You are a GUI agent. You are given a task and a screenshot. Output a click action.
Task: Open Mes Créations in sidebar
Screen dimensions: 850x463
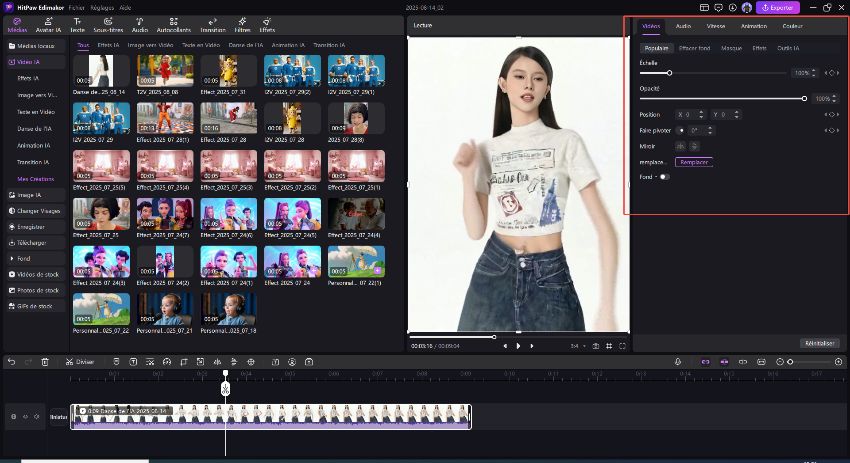[x=36, y=179]
